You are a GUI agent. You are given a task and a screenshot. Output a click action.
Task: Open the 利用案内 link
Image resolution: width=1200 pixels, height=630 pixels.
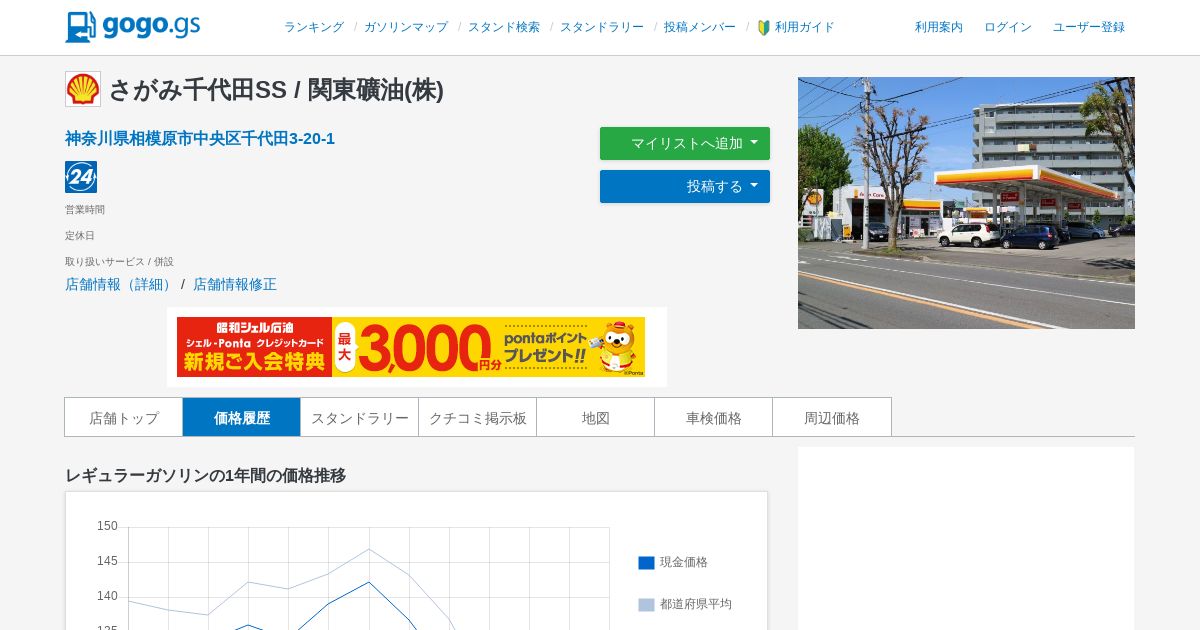[939, 27]
